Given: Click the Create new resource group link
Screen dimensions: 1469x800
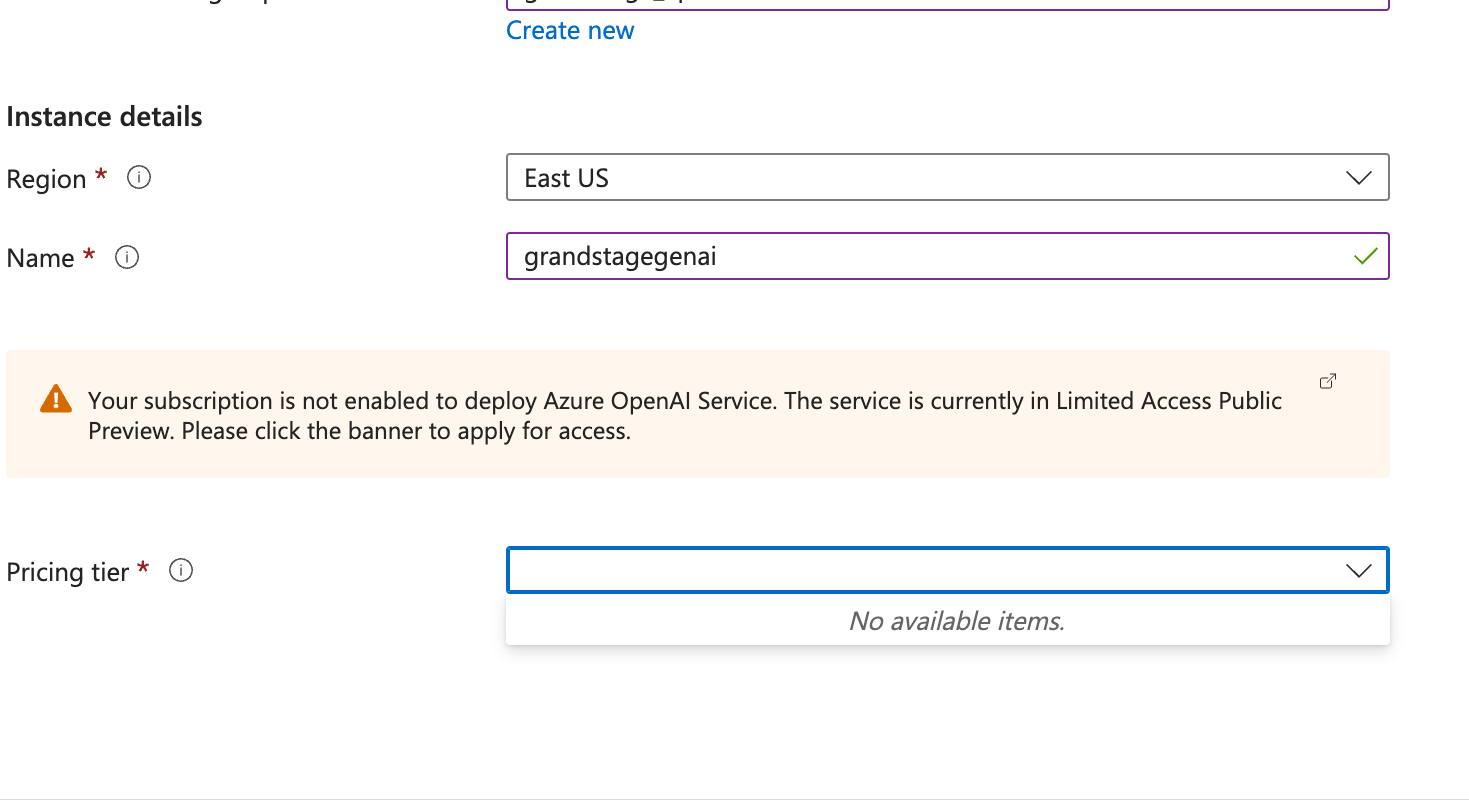Looking at the screenshot, I should pyautogui.click(x=570, y=30).
